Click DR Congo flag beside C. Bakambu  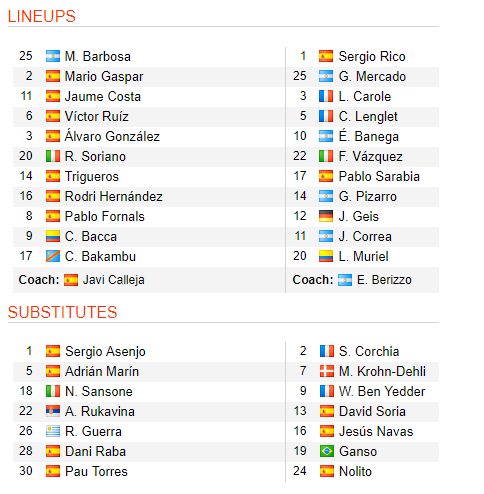[x=53, y=256]
